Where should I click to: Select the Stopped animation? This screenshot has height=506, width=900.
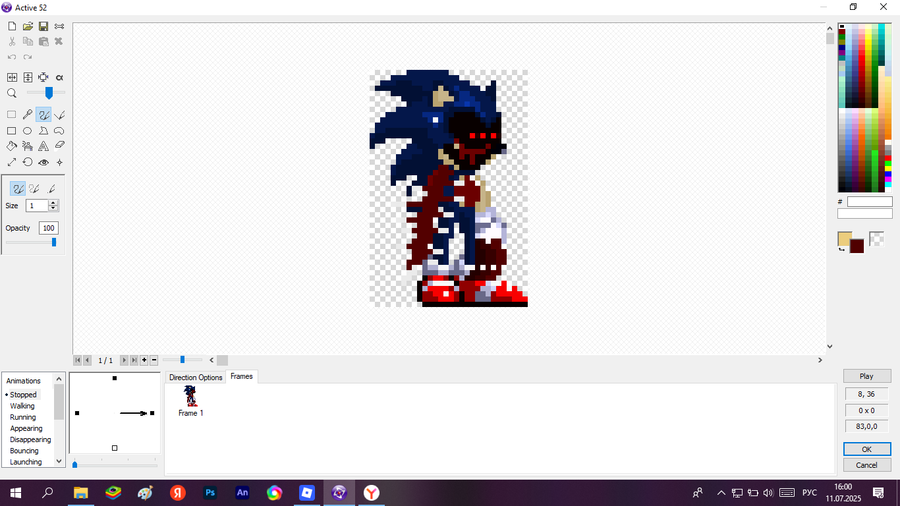(24, 395)
